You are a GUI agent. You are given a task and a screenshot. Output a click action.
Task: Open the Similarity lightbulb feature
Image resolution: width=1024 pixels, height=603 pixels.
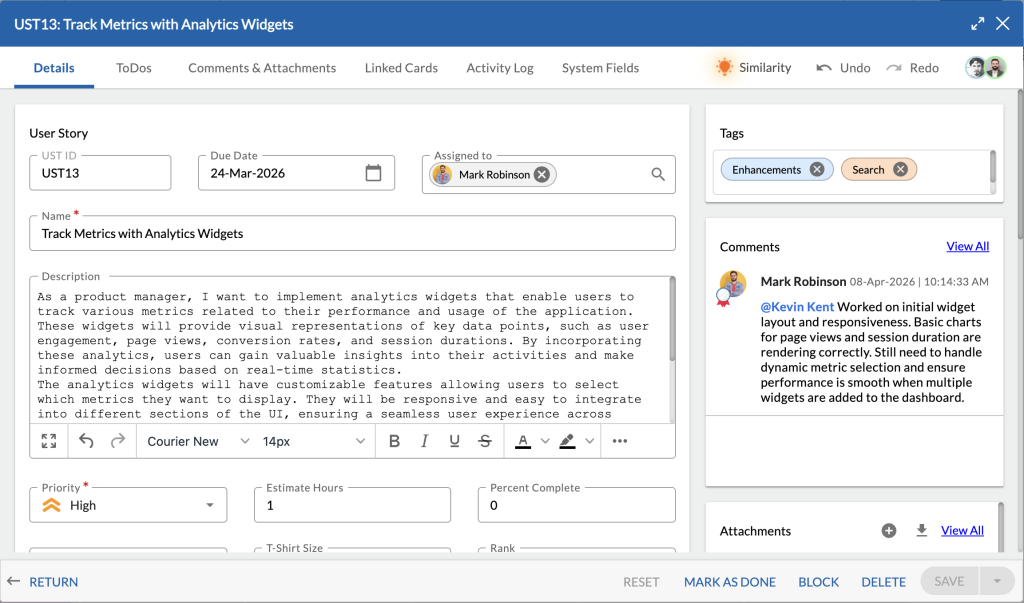pyautogui.click(x=753, y=67)
